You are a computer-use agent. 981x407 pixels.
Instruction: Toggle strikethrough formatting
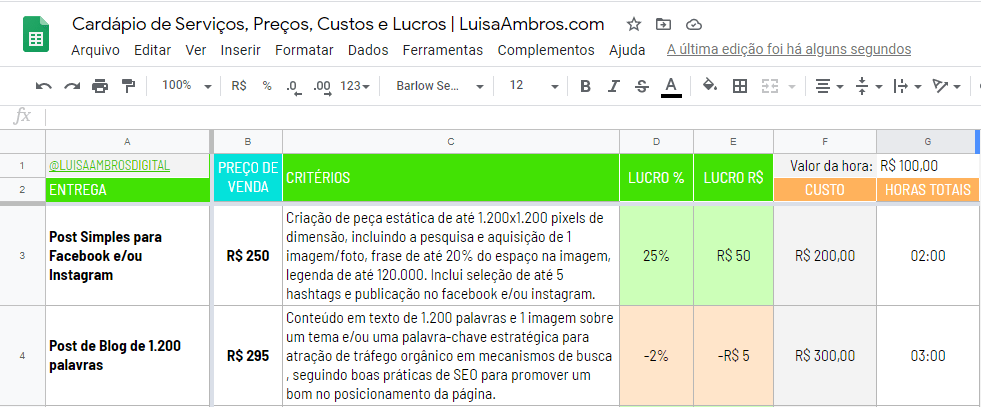tap(641, 87)
